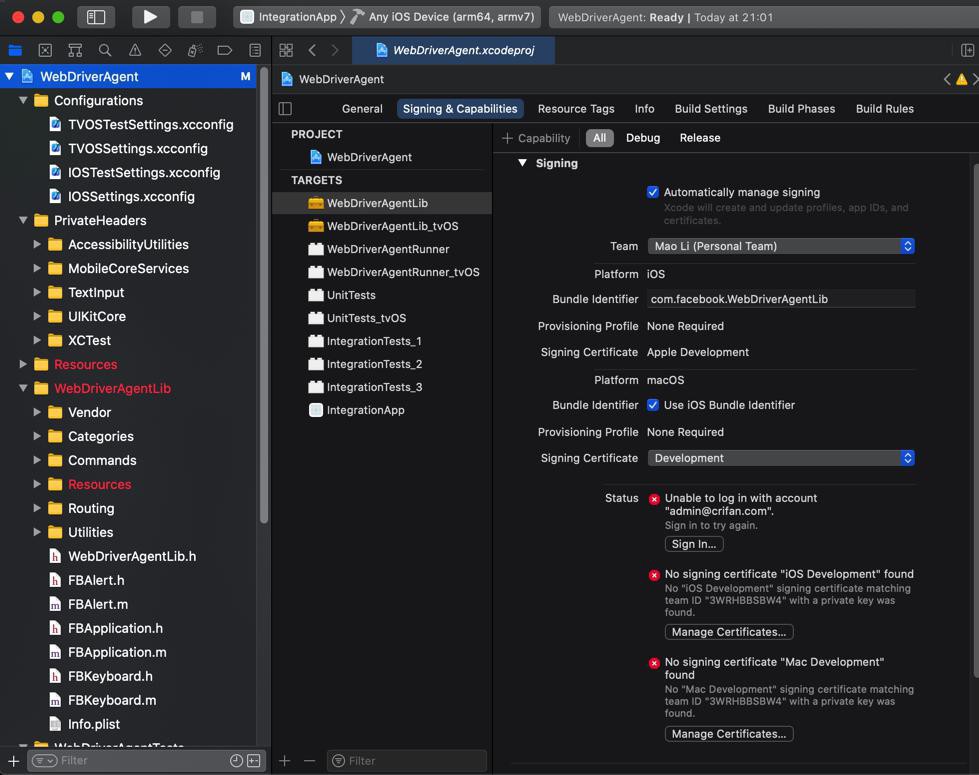Collapse the WebDriverAgent project root

click(9, 76)
